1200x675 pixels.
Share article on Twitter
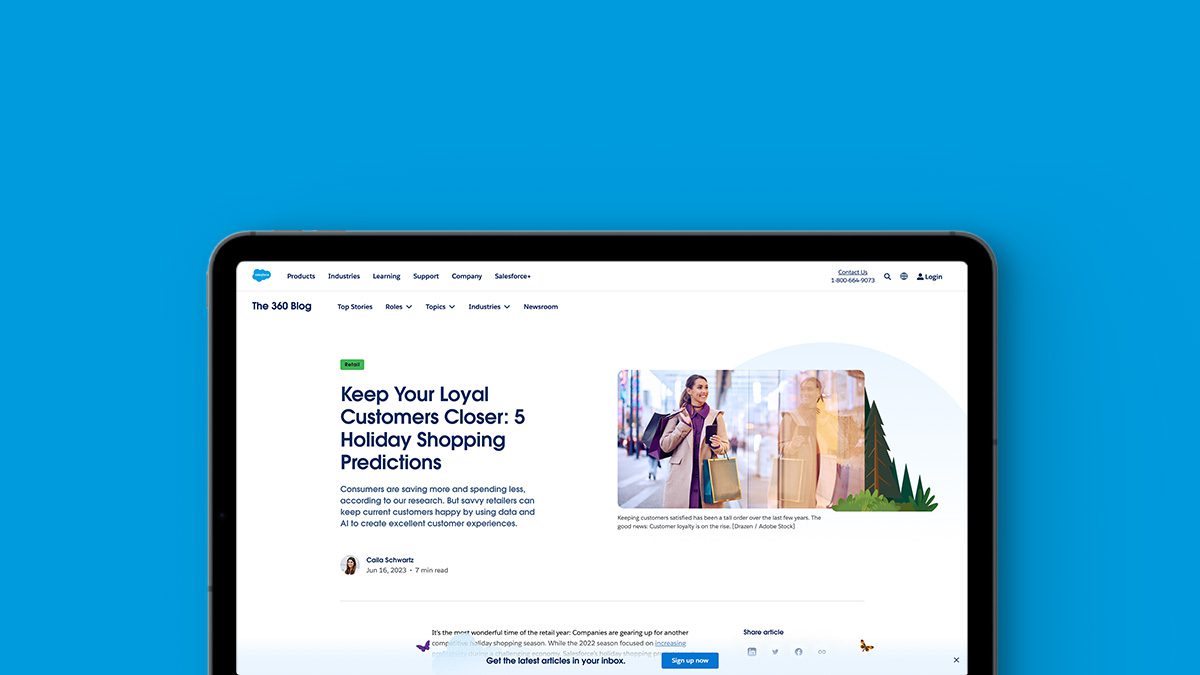coord(775,652)
